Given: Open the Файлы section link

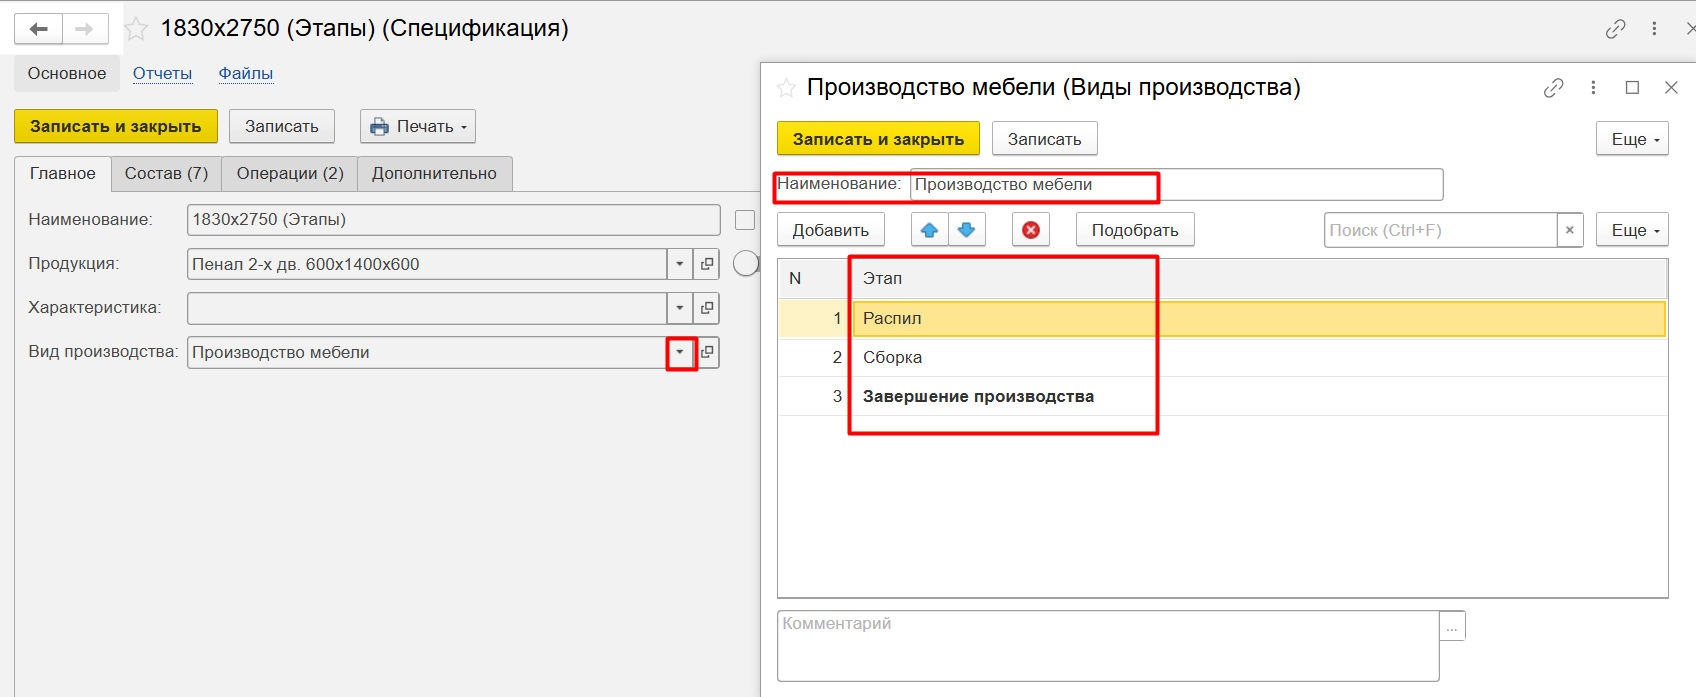Looking at the screenshot, I should [x=246, y=73].
